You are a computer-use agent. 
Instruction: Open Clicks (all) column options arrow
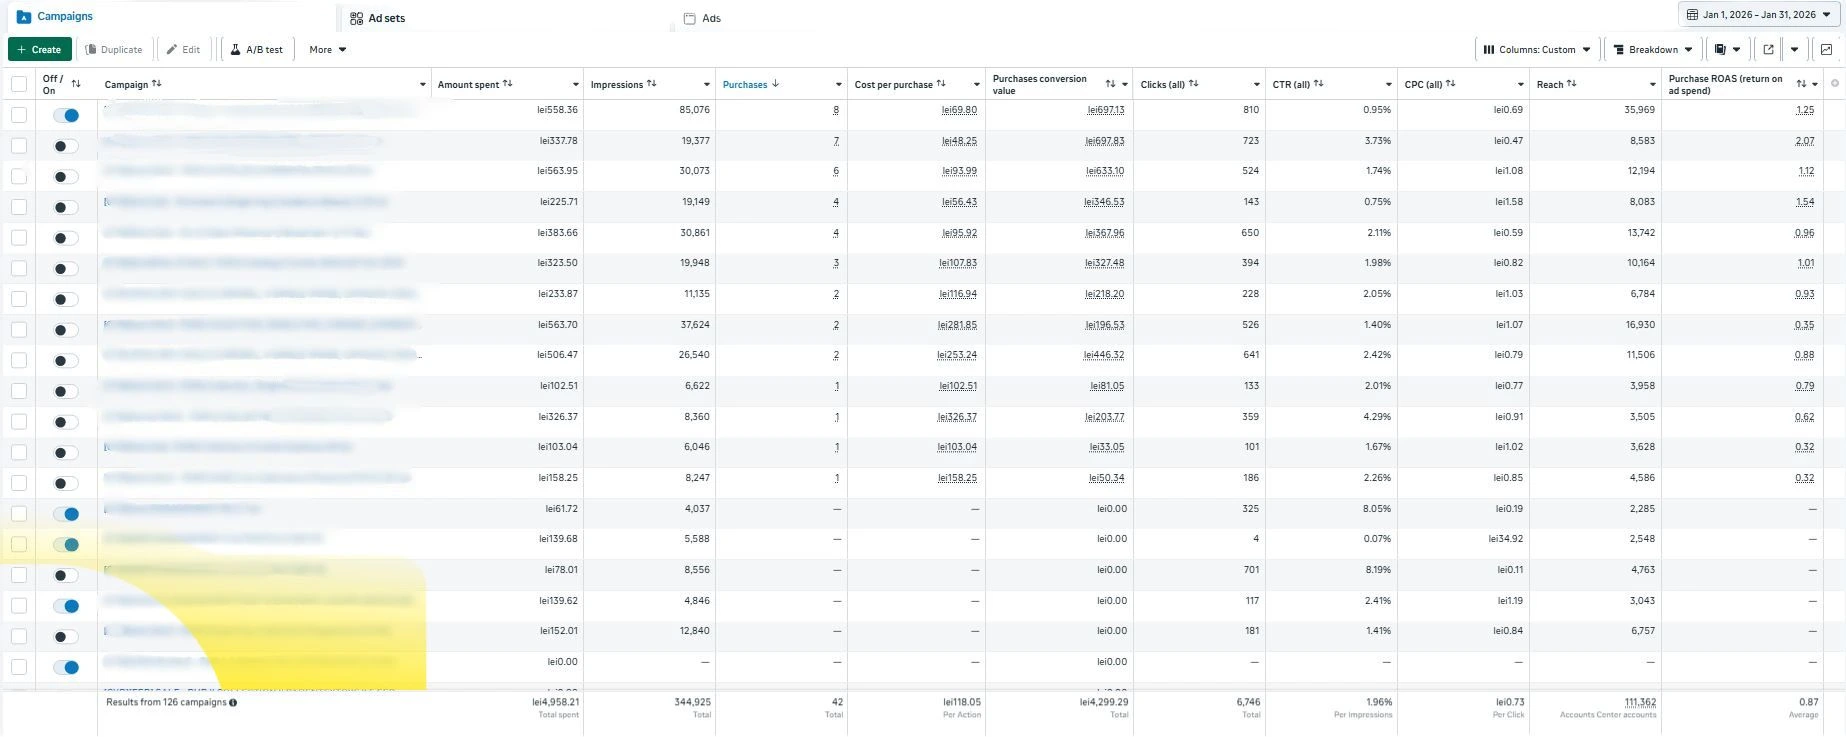[1257, 85]
